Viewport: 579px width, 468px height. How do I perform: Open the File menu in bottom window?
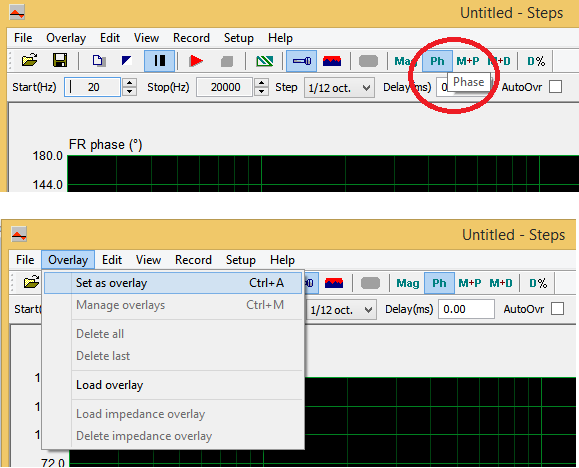coord(25,260)
